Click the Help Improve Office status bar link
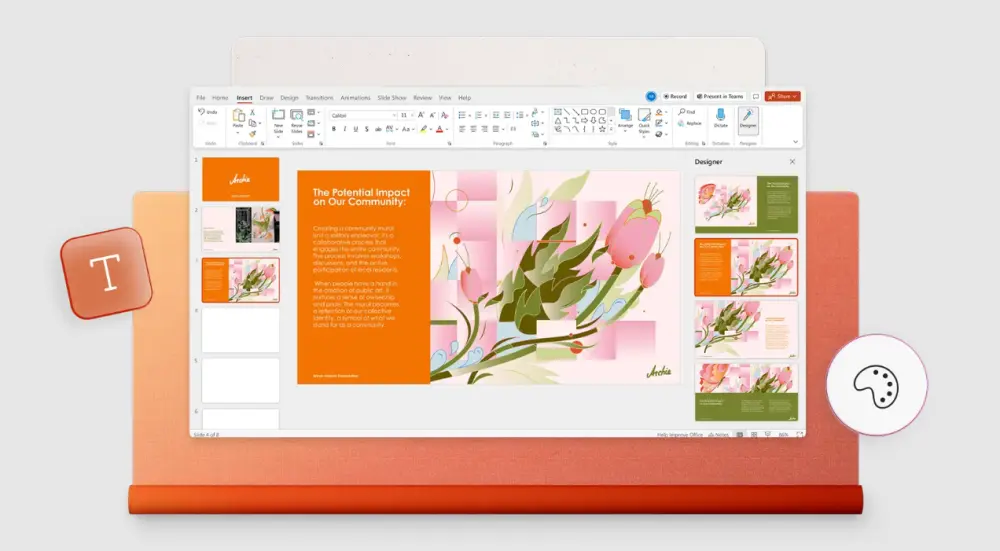This screenshot has width=1000, height=551. [x=680, y=434]
